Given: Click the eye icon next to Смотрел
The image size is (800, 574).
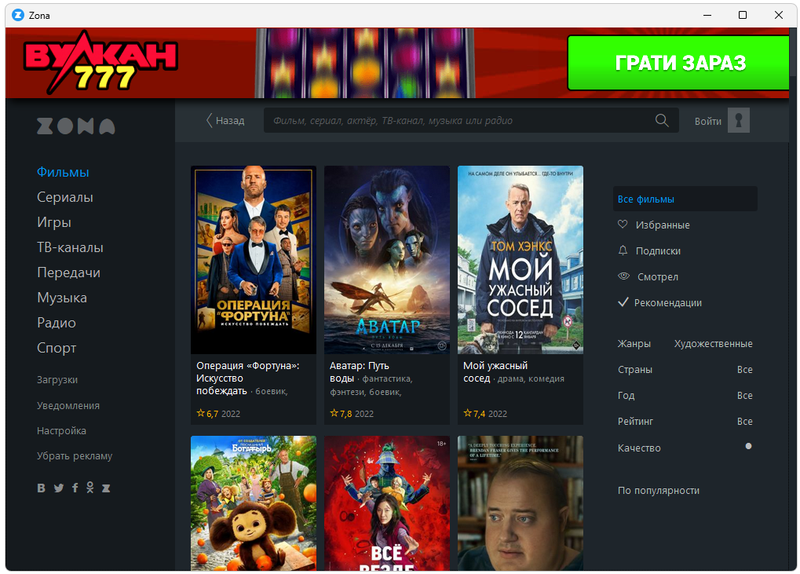Looking at the screenshot, I should tap(623, 276).
